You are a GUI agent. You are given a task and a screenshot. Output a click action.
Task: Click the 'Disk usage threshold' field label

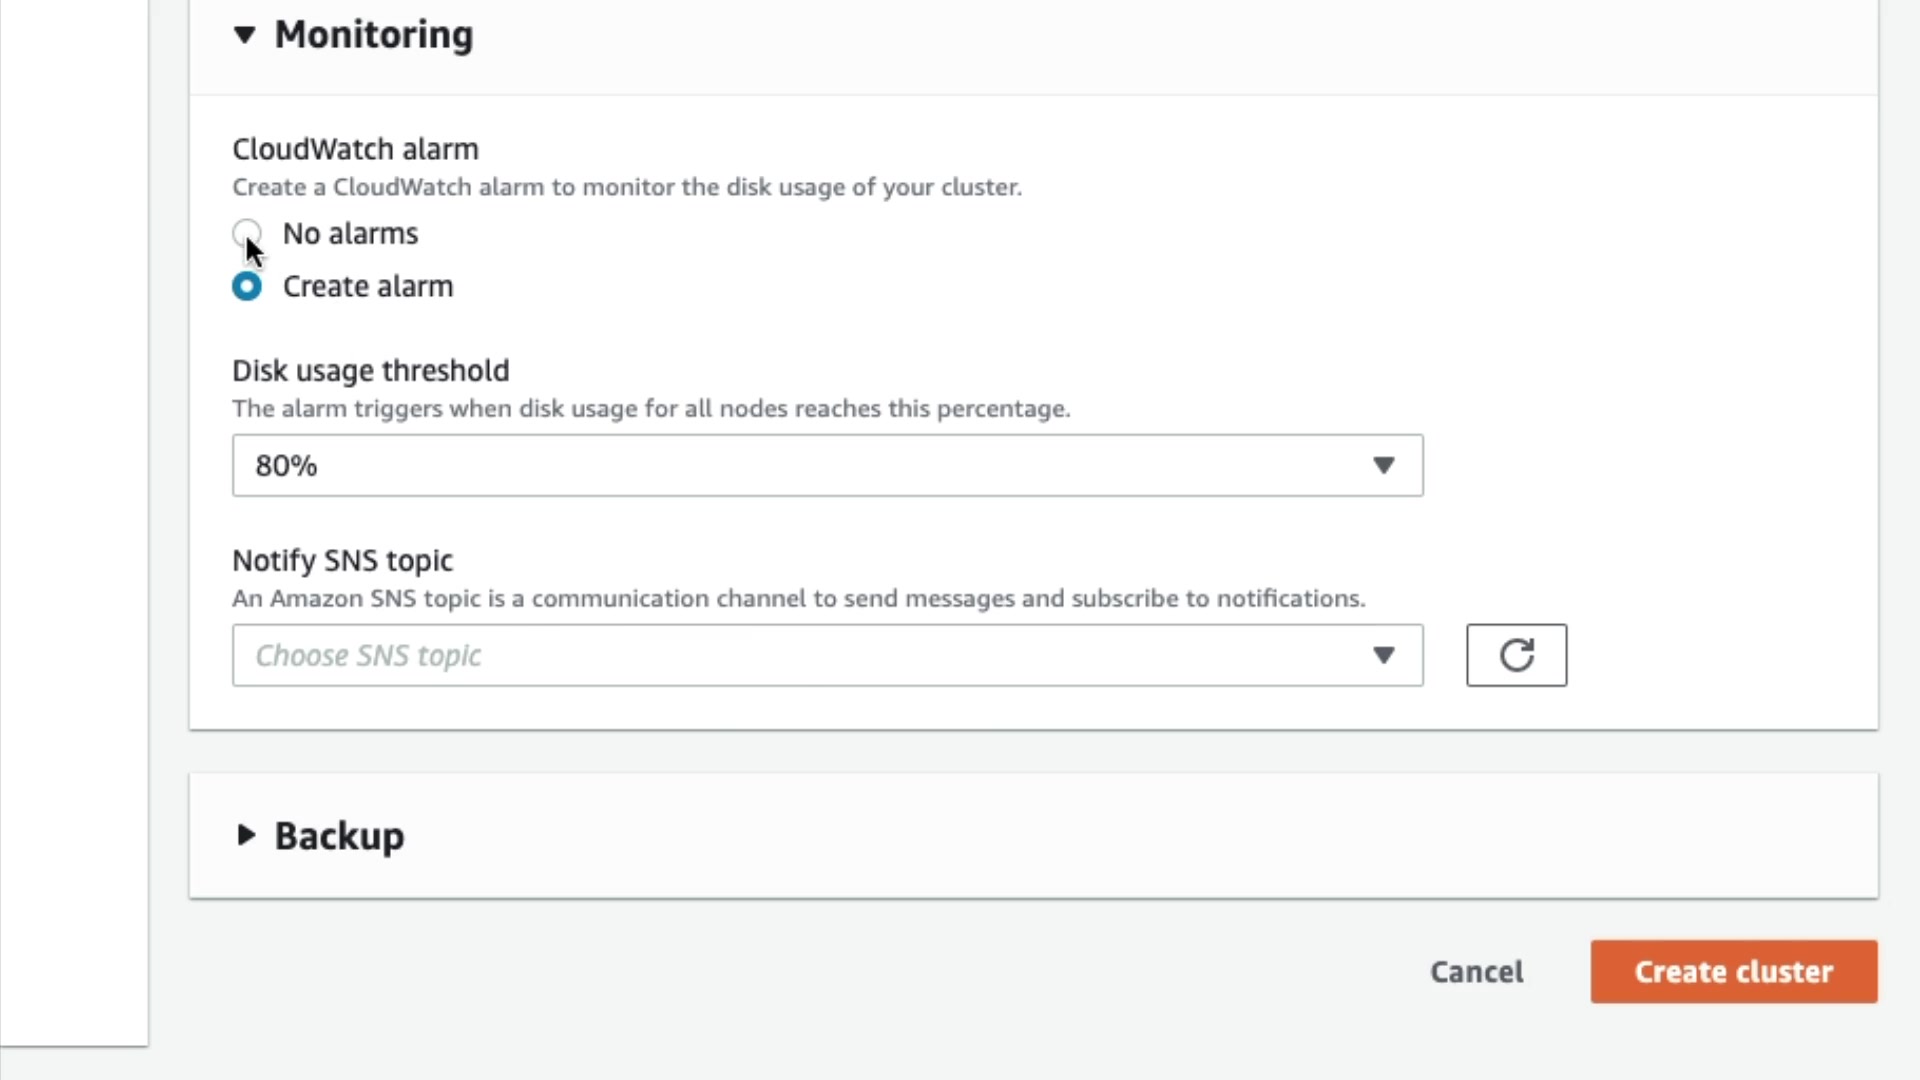[370, 371]
